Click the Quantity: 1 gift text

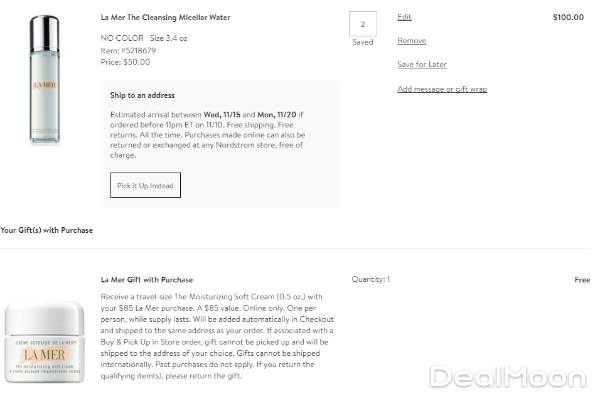pyautogui.click(x=371, y=280)
